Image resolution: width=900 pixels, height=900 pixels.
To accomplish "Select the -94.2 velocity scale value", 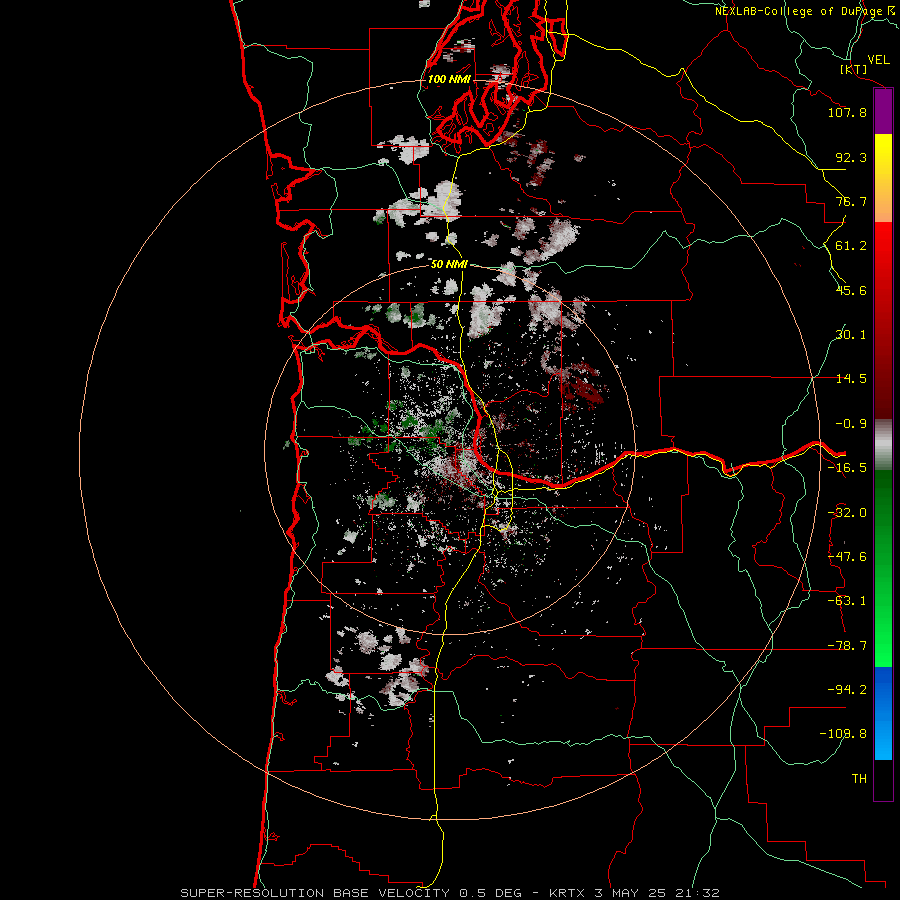I will click(x=847, y=690).
